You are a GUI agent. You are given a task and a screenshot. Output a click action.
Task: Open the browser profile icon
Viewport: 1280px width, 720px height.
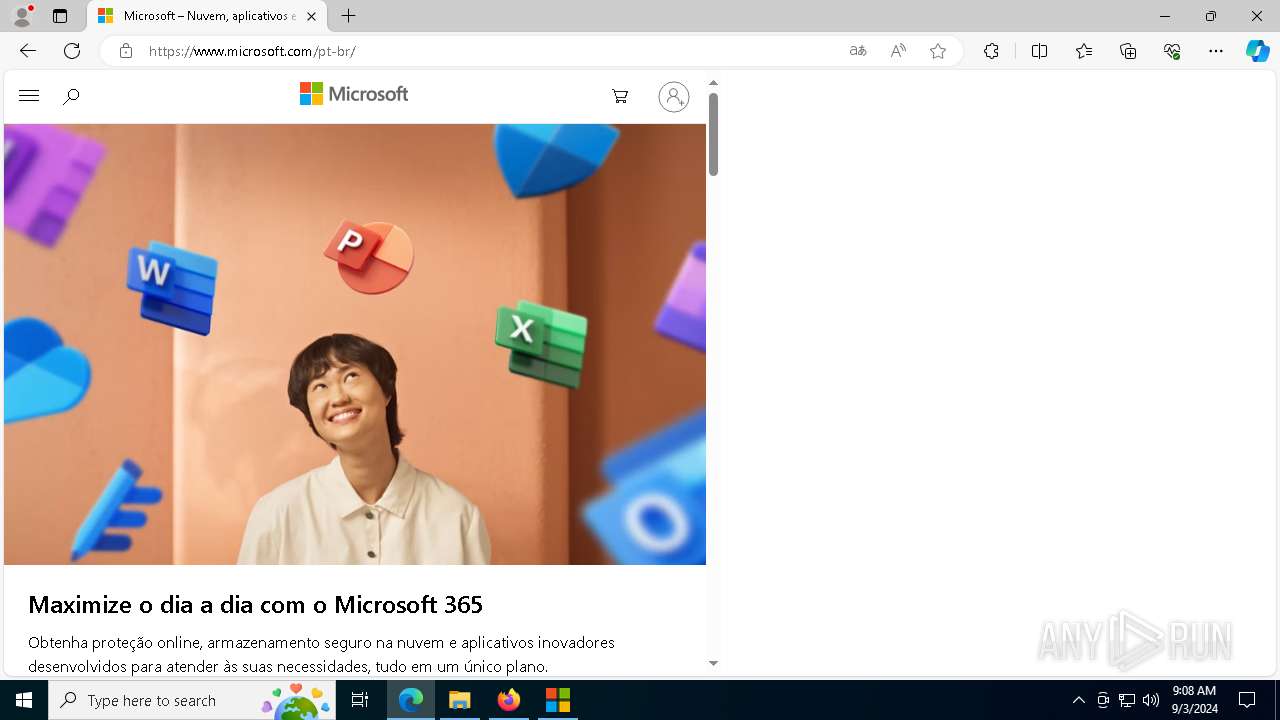point(22,16)
